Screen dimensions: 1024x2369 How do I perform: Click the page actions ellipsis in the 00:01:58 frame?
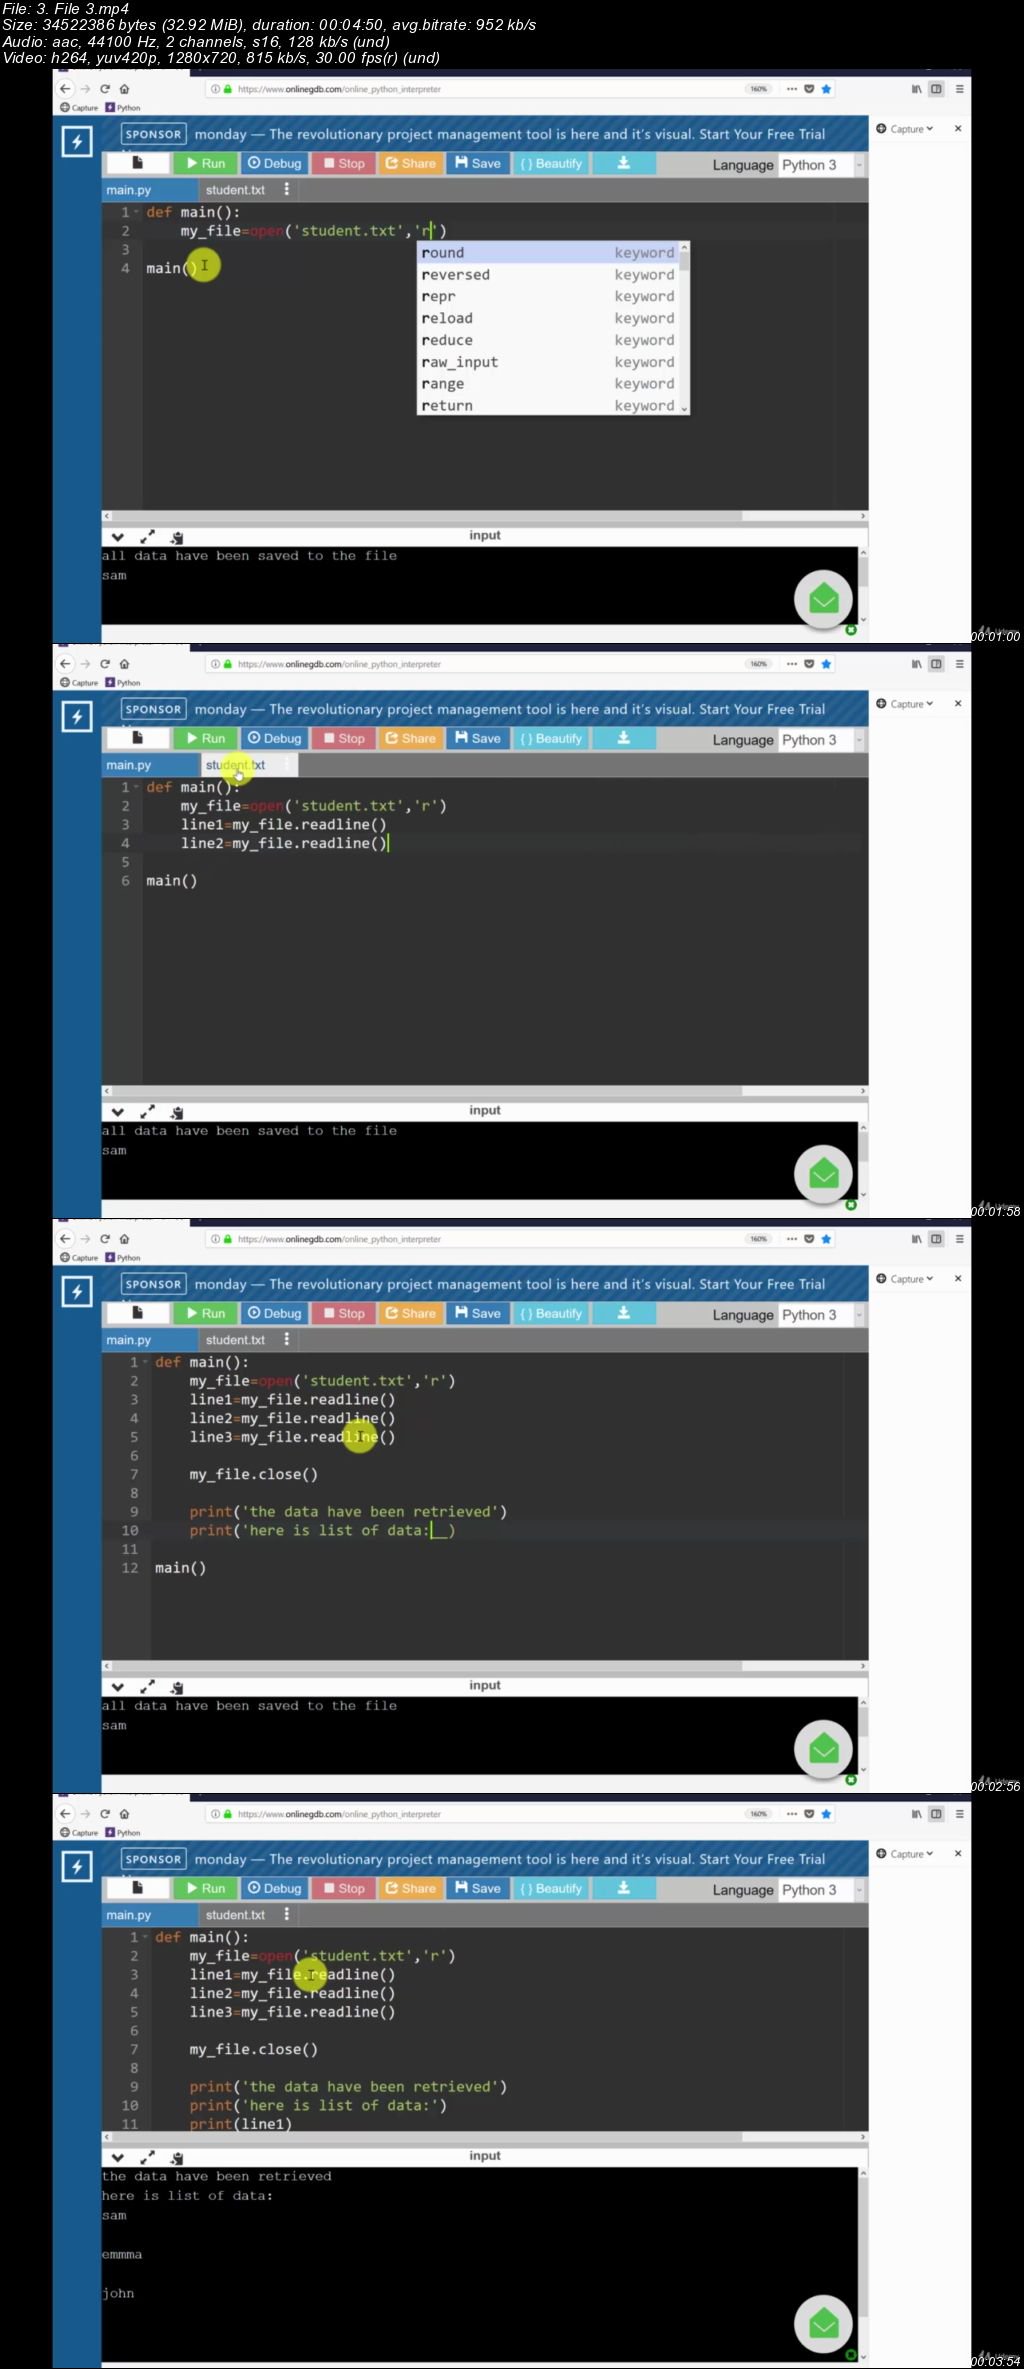click(792, 664)
